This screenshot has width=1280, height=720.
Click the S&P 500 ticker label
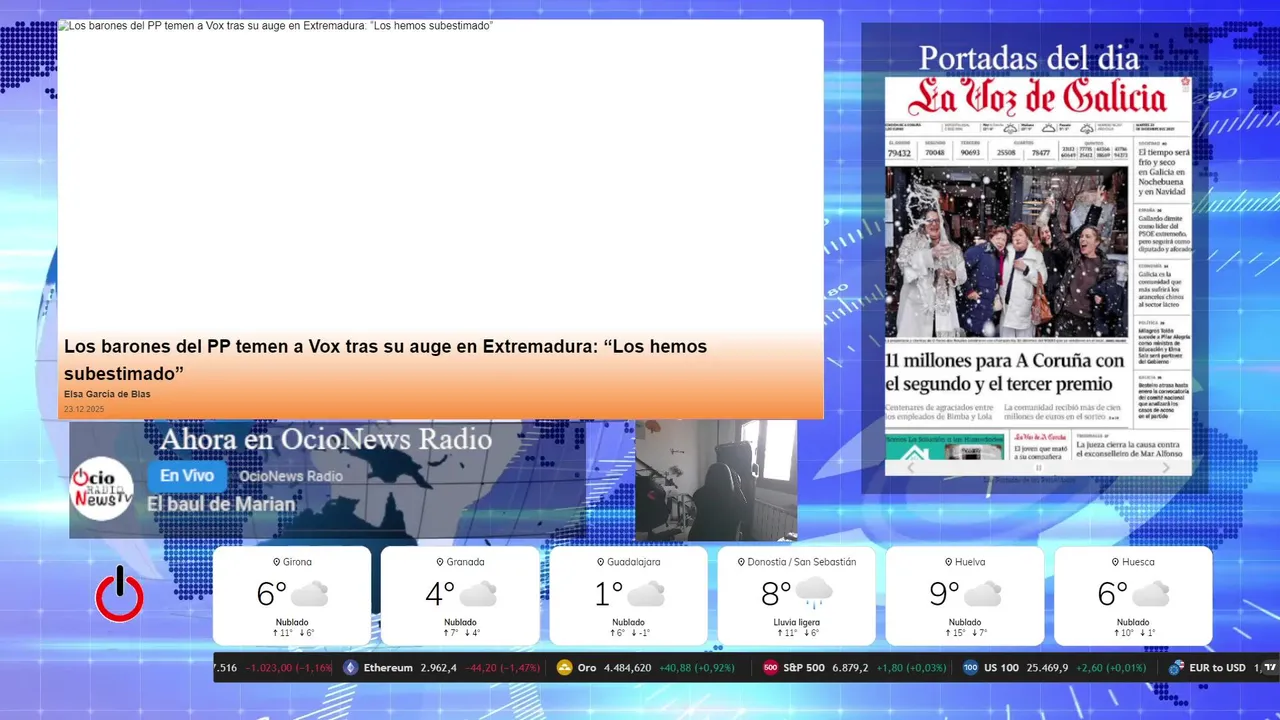[805, 668]
